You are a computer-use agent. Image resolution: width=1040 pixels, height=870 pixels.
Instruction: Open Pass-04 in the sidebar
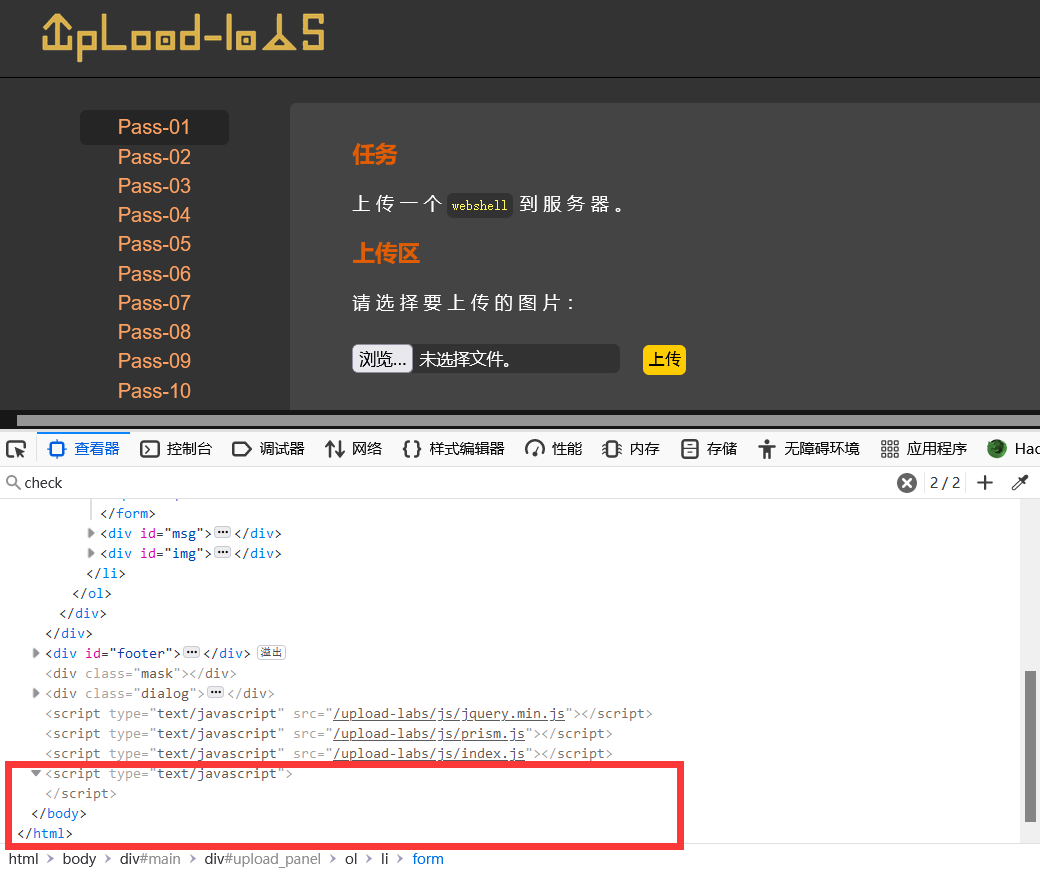tap(154, 215)
